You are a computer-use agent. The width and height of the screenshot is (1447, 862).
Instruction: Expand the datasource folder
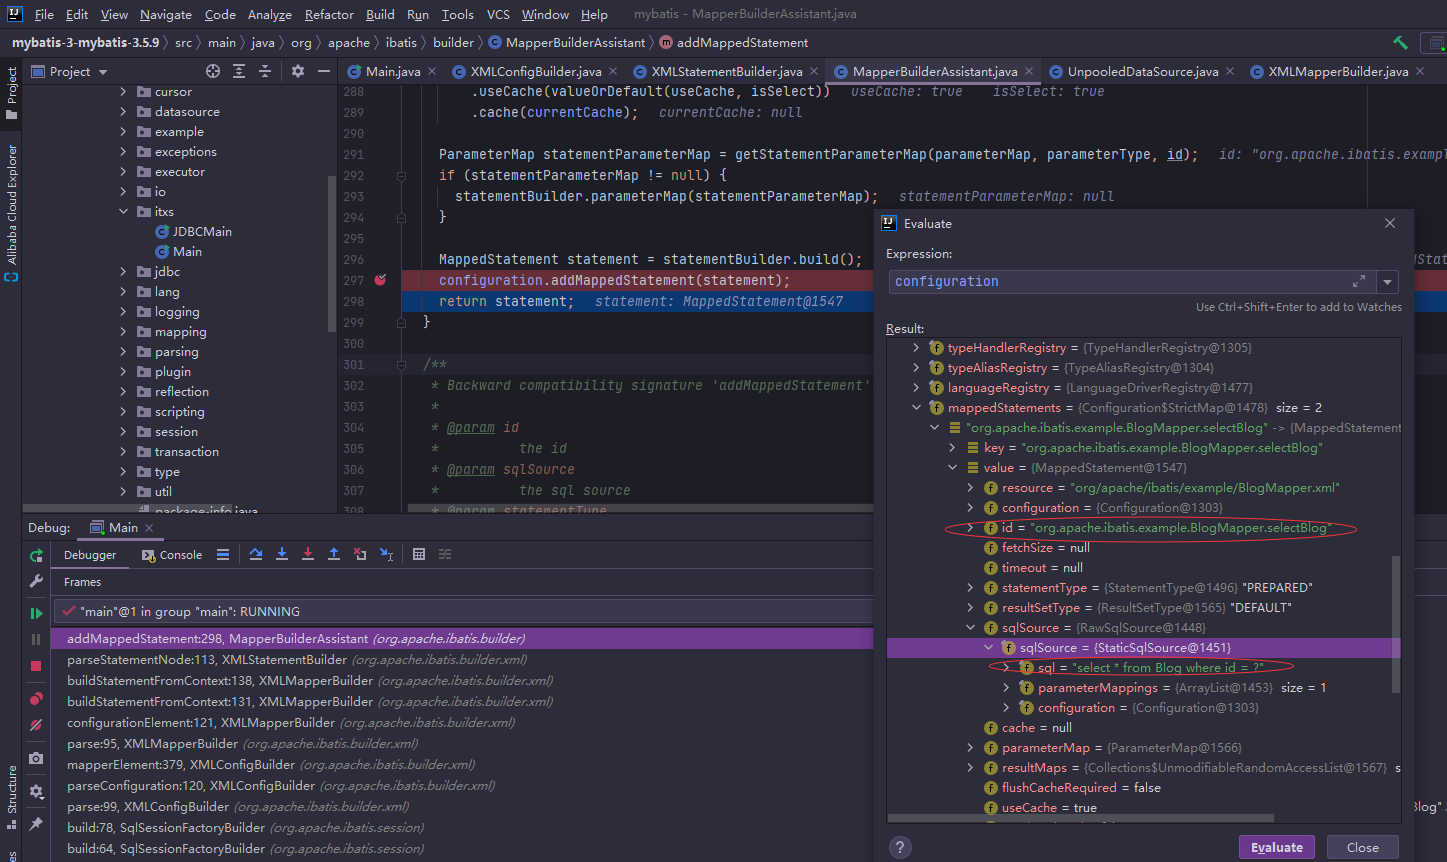(124, 112)
